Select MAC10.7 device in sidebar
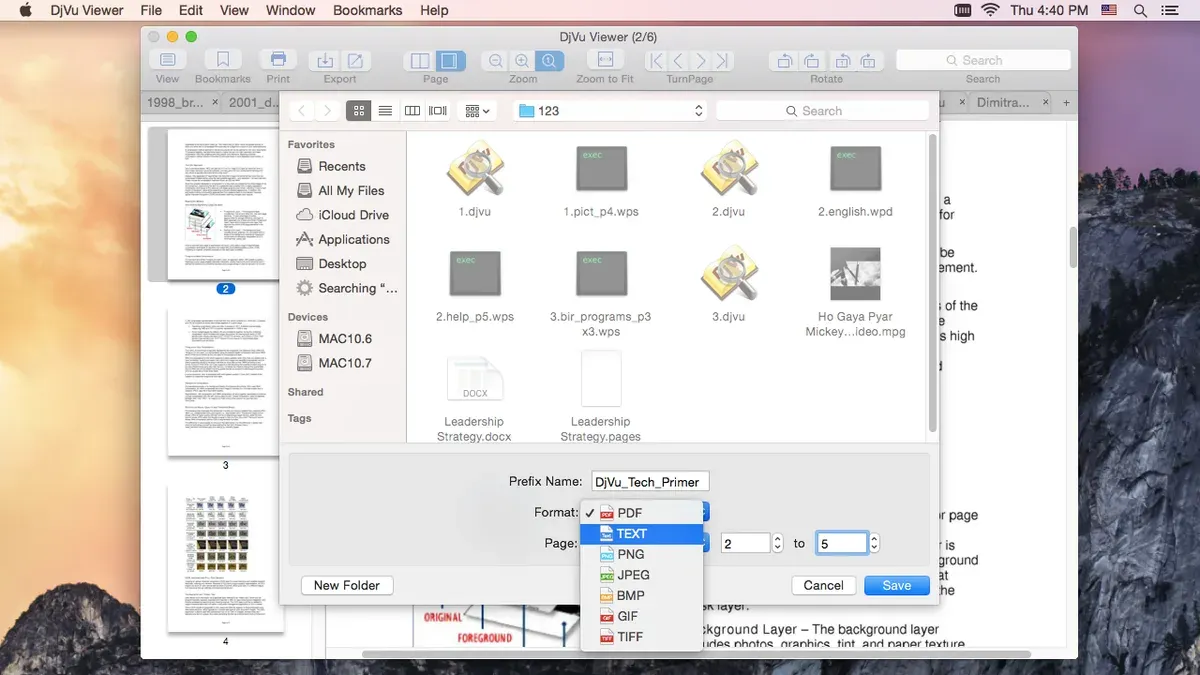 tap(344, 363)
